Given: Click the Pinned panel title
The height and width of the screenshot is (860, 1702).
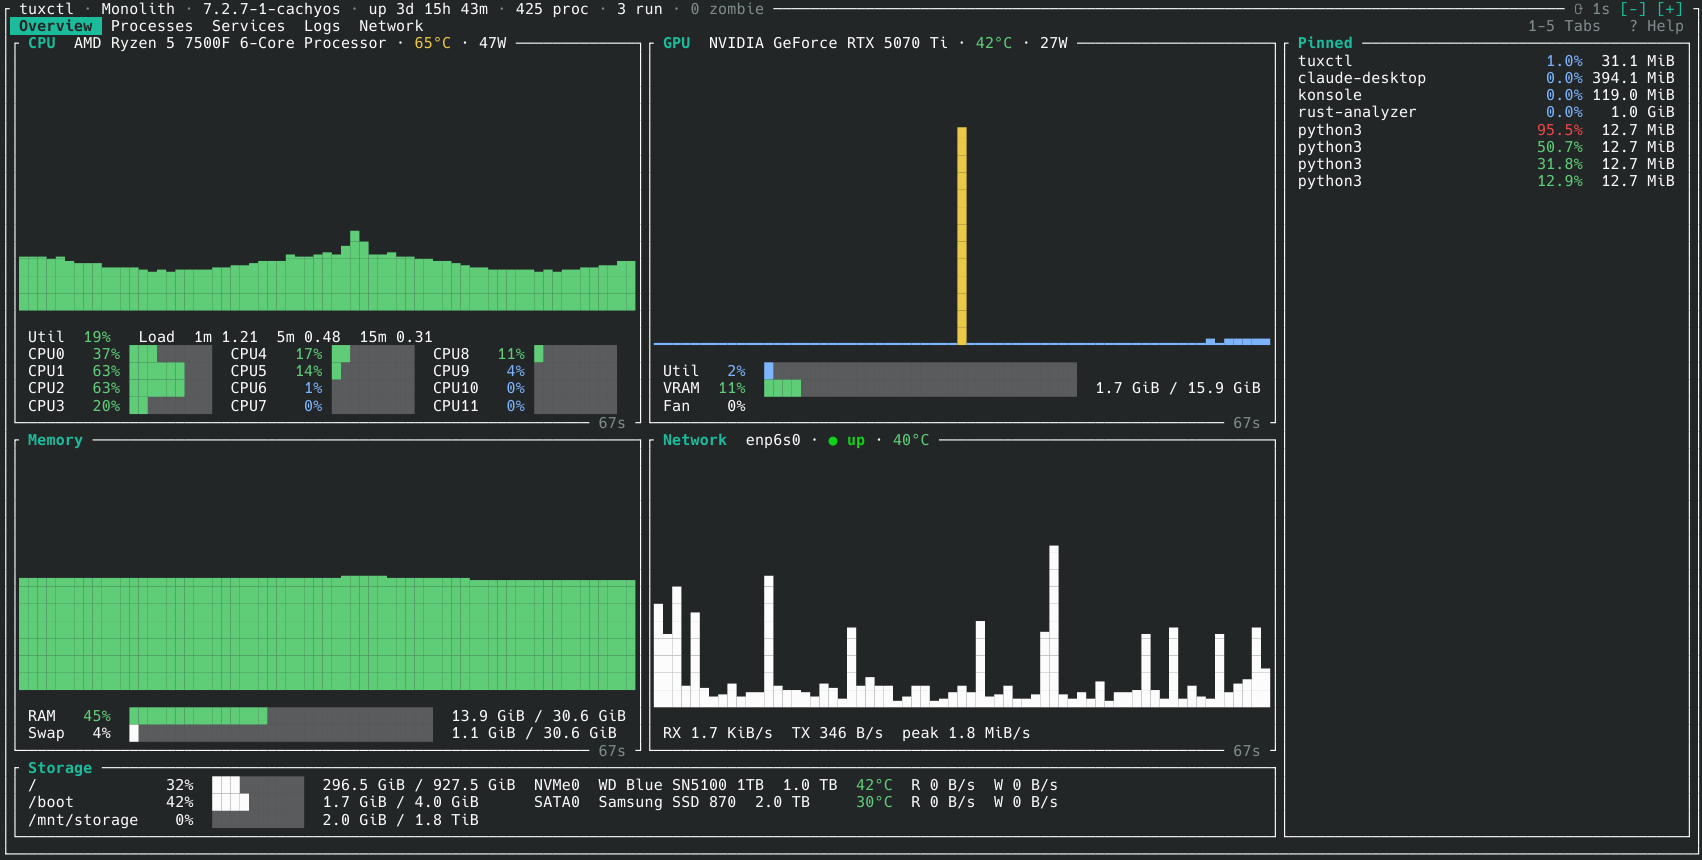Looking at the screenshot, I should (1325, 43).
